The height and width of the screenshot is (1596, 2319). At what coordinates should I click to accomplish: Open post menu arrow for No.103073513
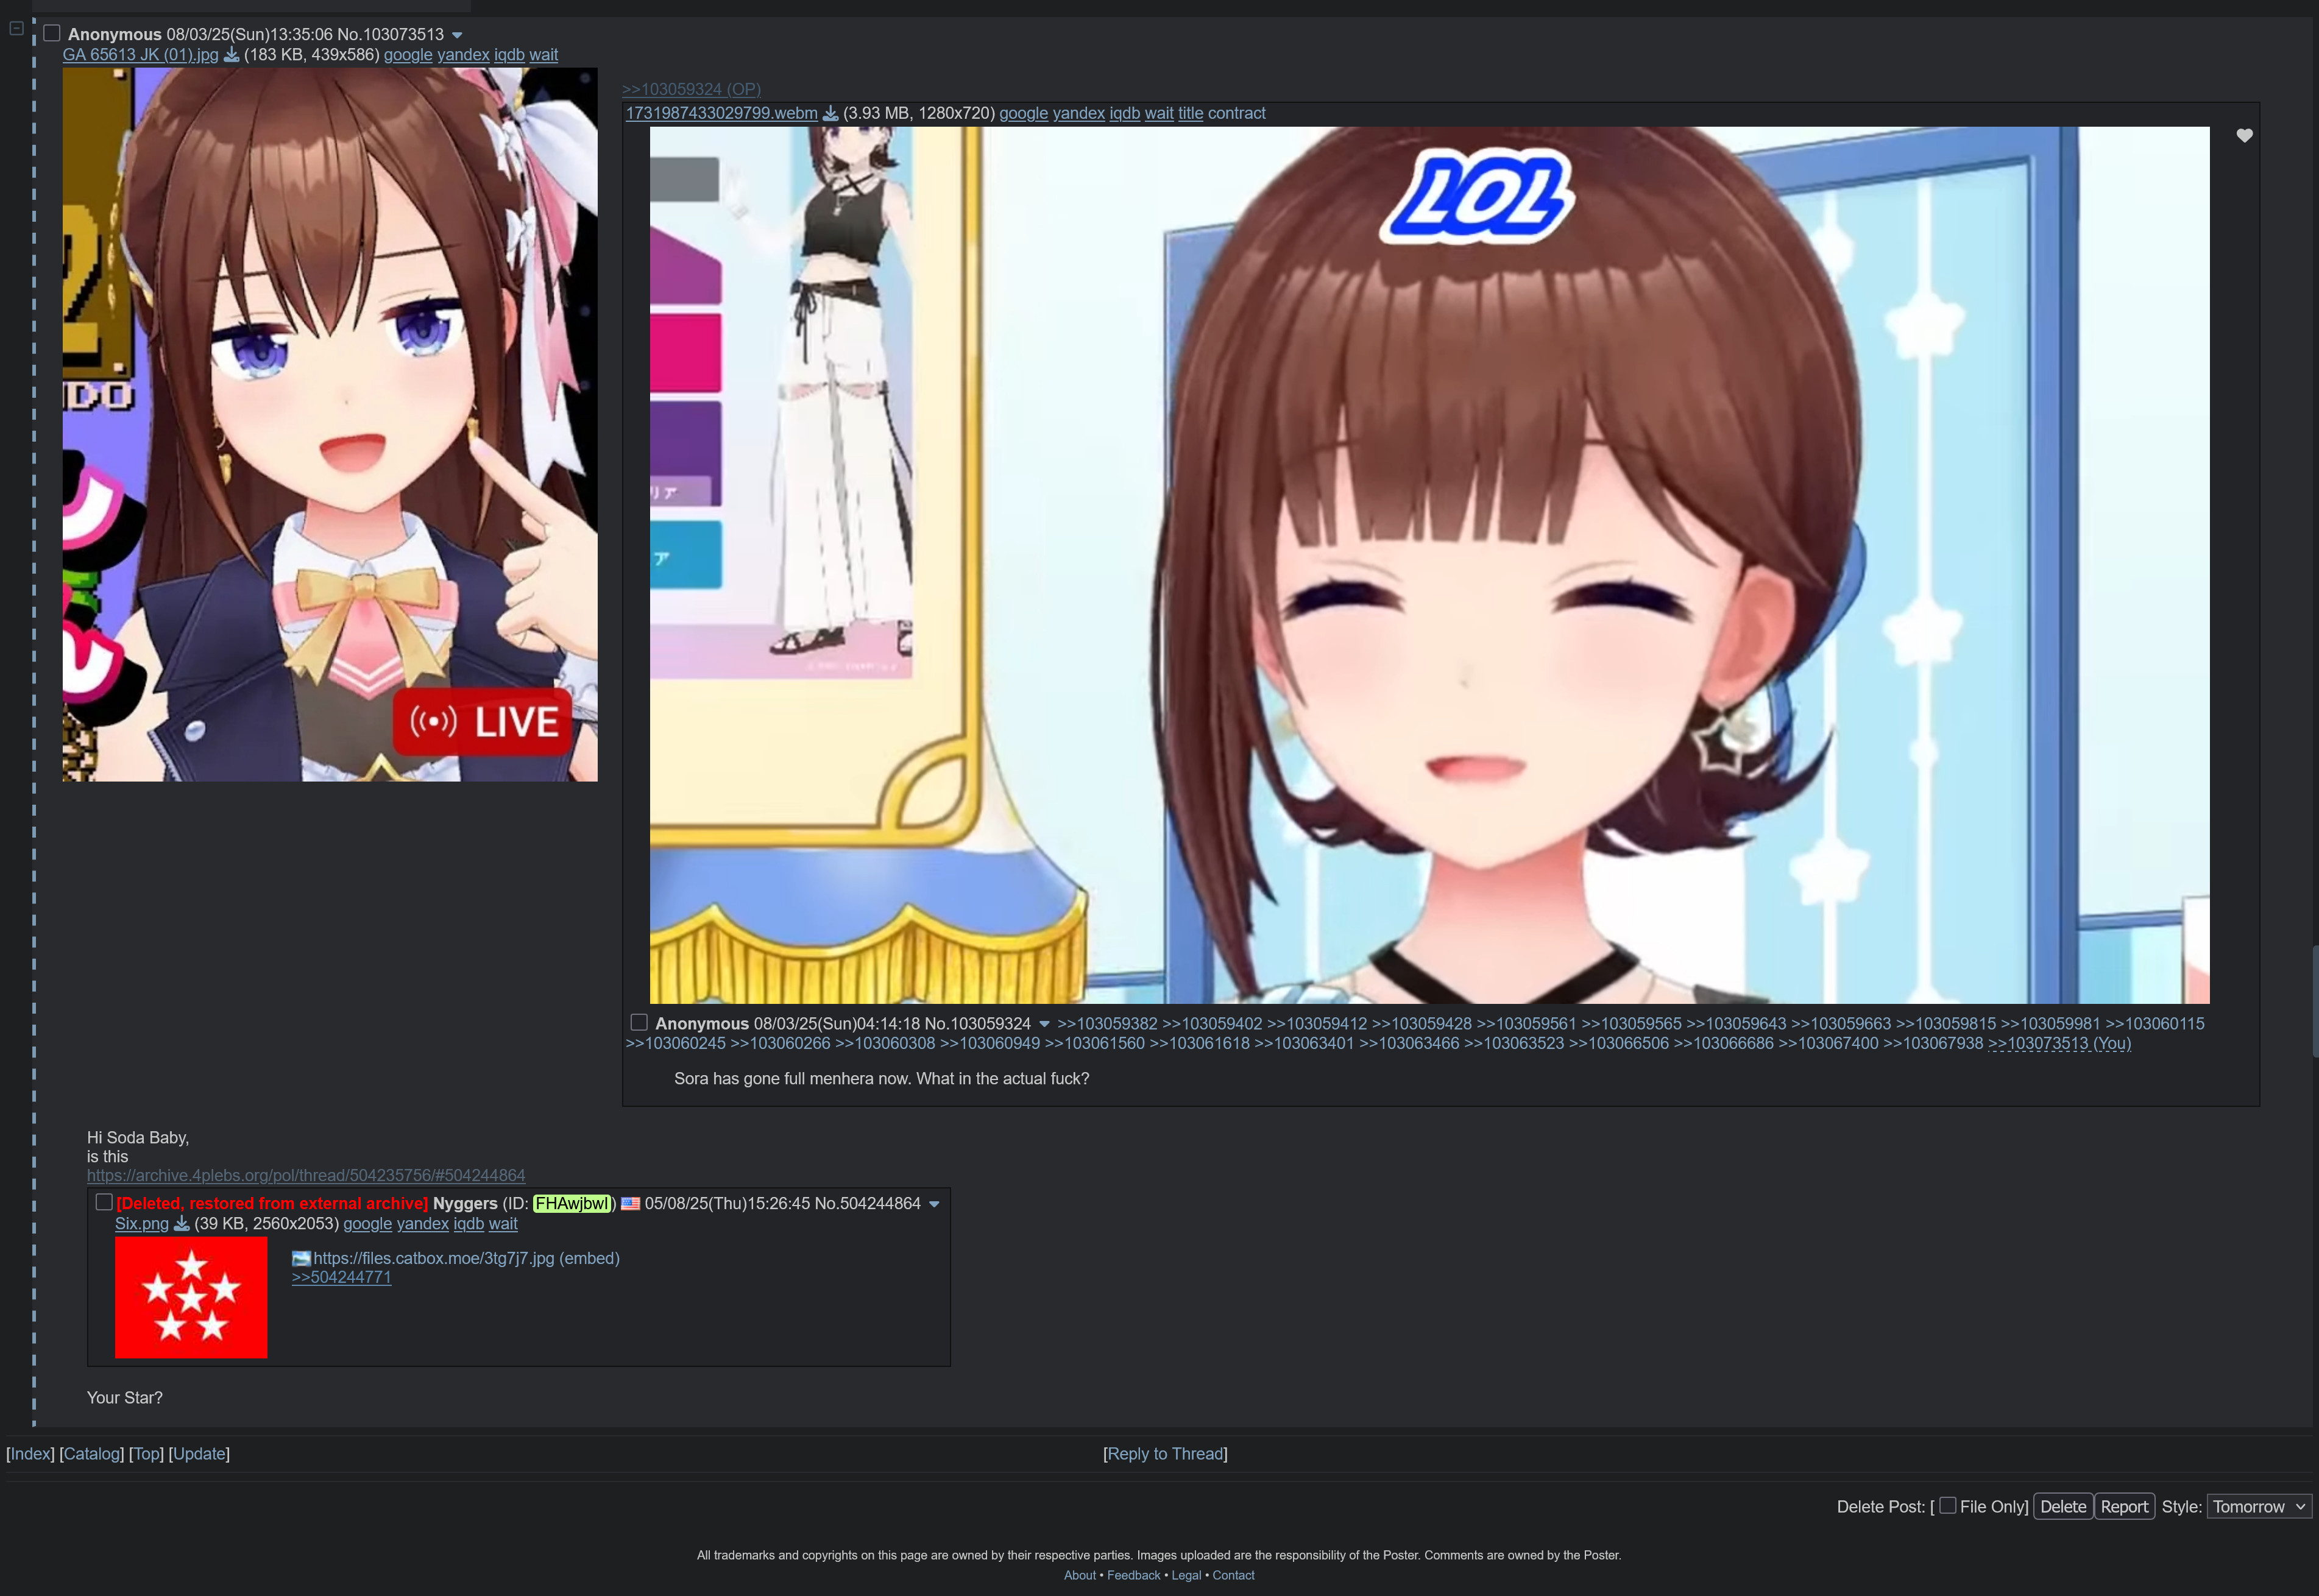(457, 35)
